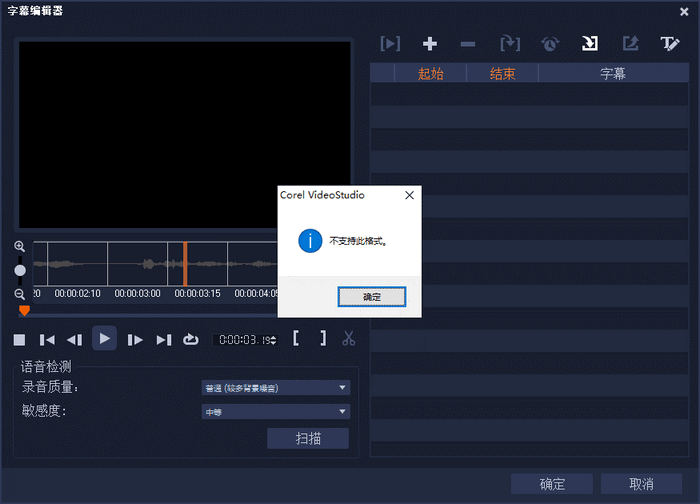The height and width of the screenshot is (504, 700).
Task: Click the zoom out magnifier on waveform
Action: (20, 294)
